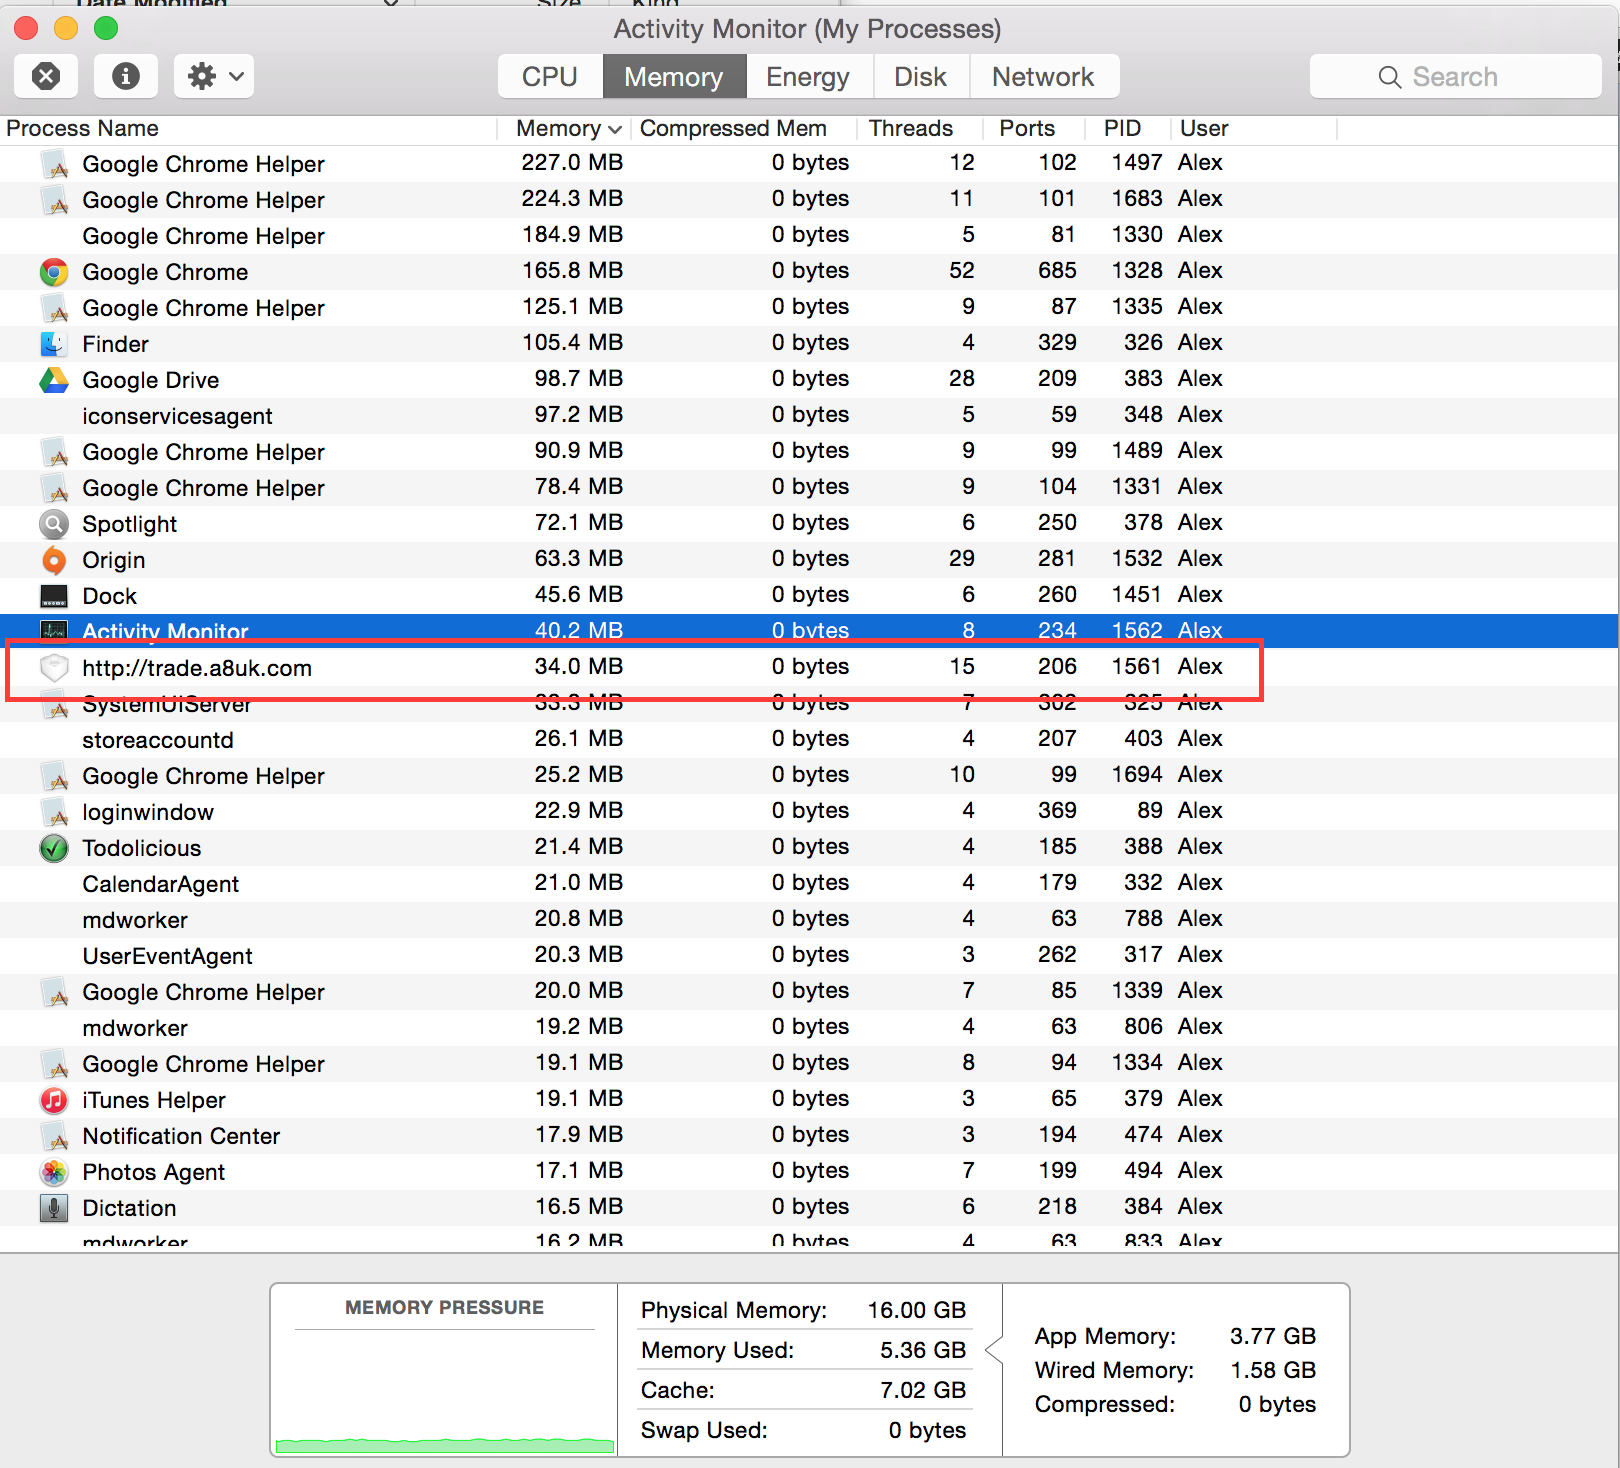Click the Dock process icon

tap(54, 596)
